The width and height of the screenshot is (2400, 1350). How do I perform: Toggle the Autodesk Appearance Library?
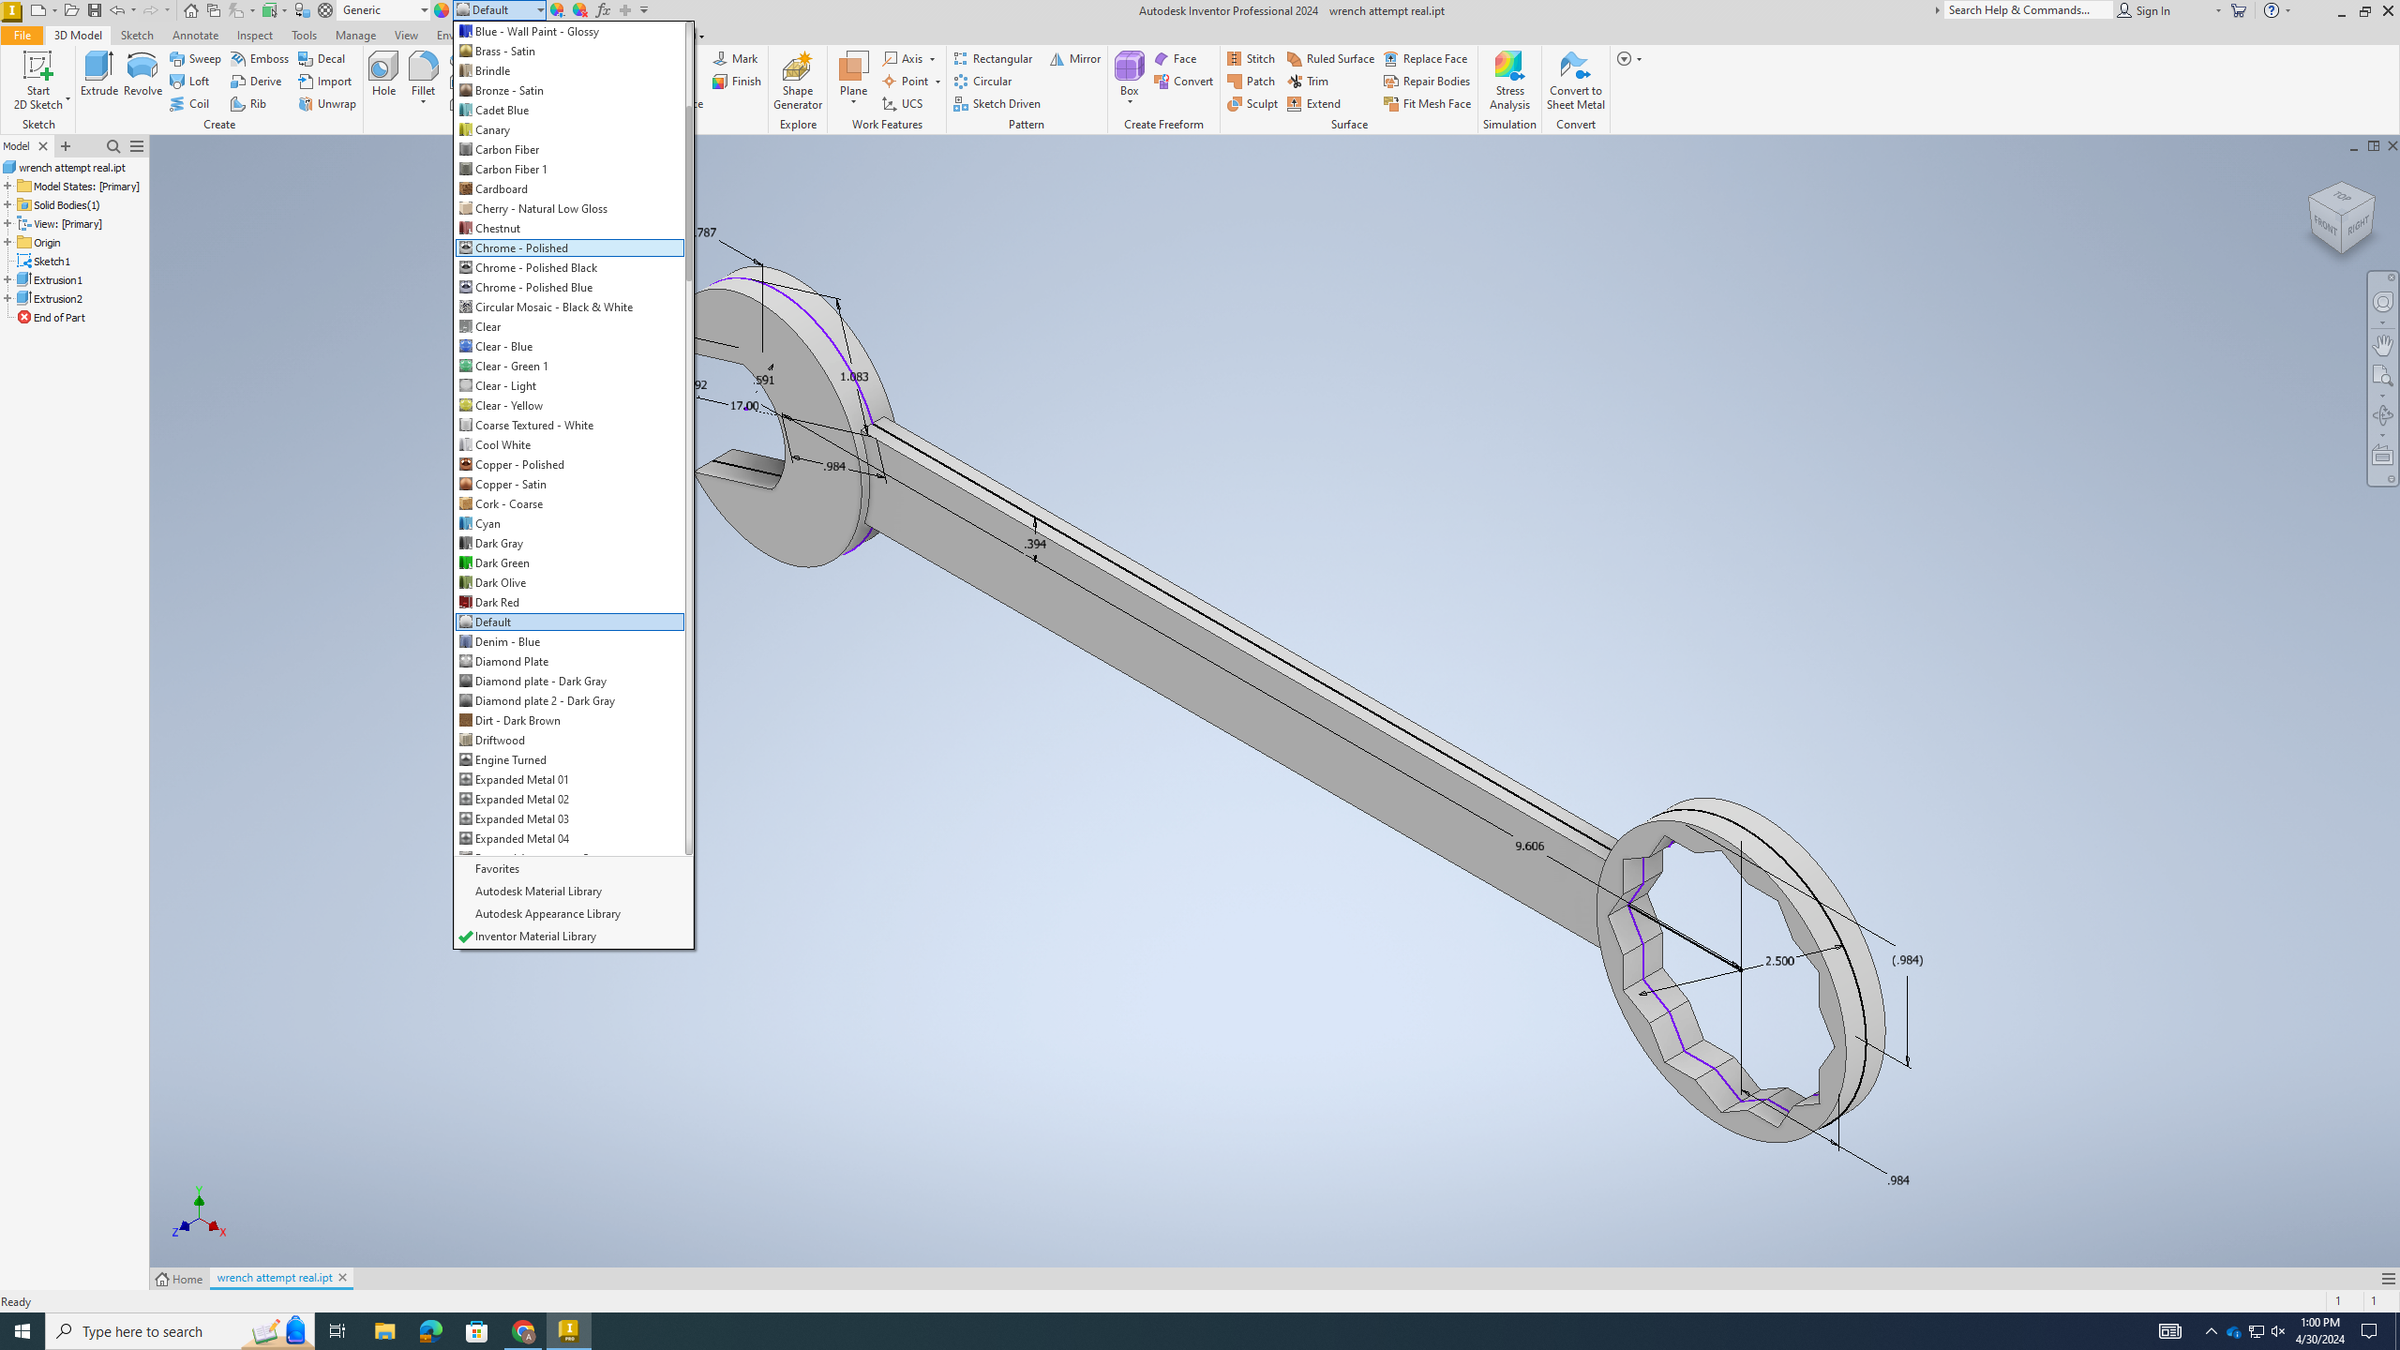[x=547, y=913]
